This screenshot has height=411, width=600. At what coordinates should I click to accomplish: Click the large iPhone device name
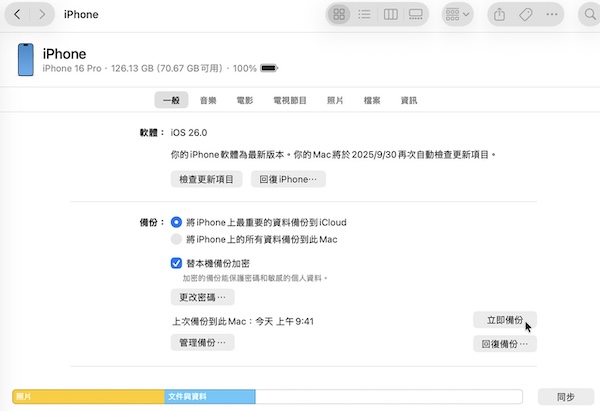coord(64,54)
